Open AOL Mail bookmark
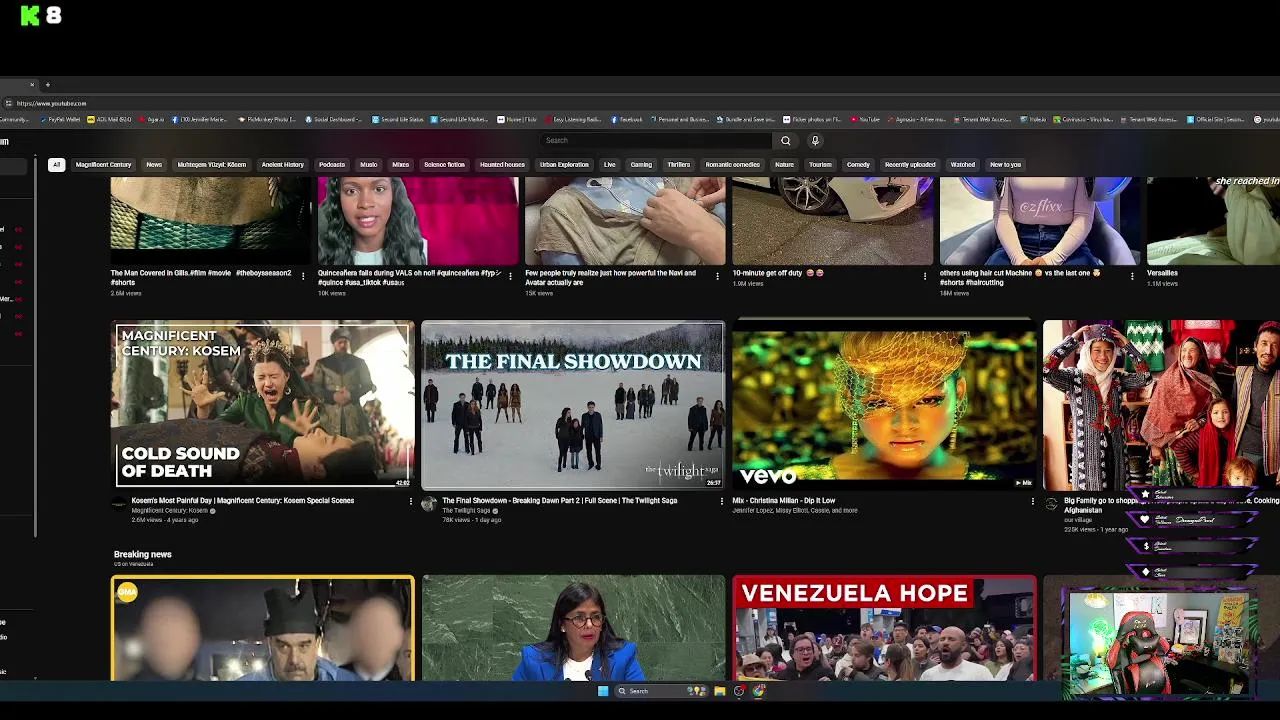This screenshot has height=720, width=1280. pos(110,119)
